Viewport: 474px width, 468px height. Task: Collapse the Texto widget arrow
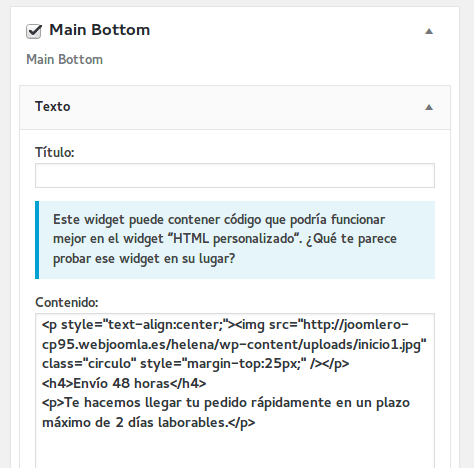pyautogui.click(x=429, y=107)
